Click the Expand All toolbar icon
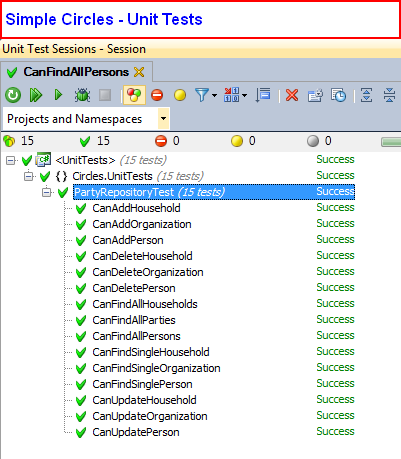Screen dimensions: 401x459 [x=366, y=95]
